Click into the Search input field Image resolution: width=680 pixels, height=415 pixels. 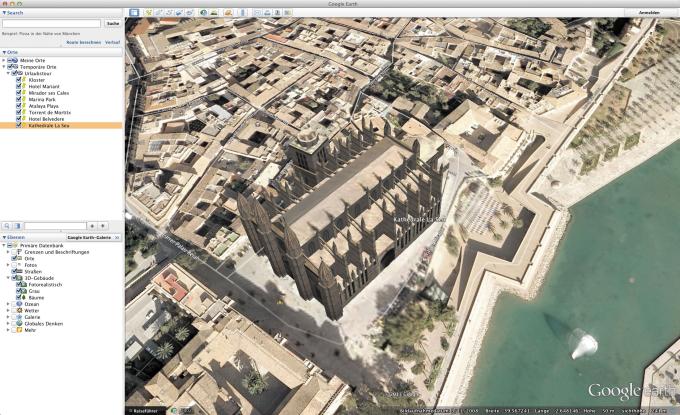[52, 23]
